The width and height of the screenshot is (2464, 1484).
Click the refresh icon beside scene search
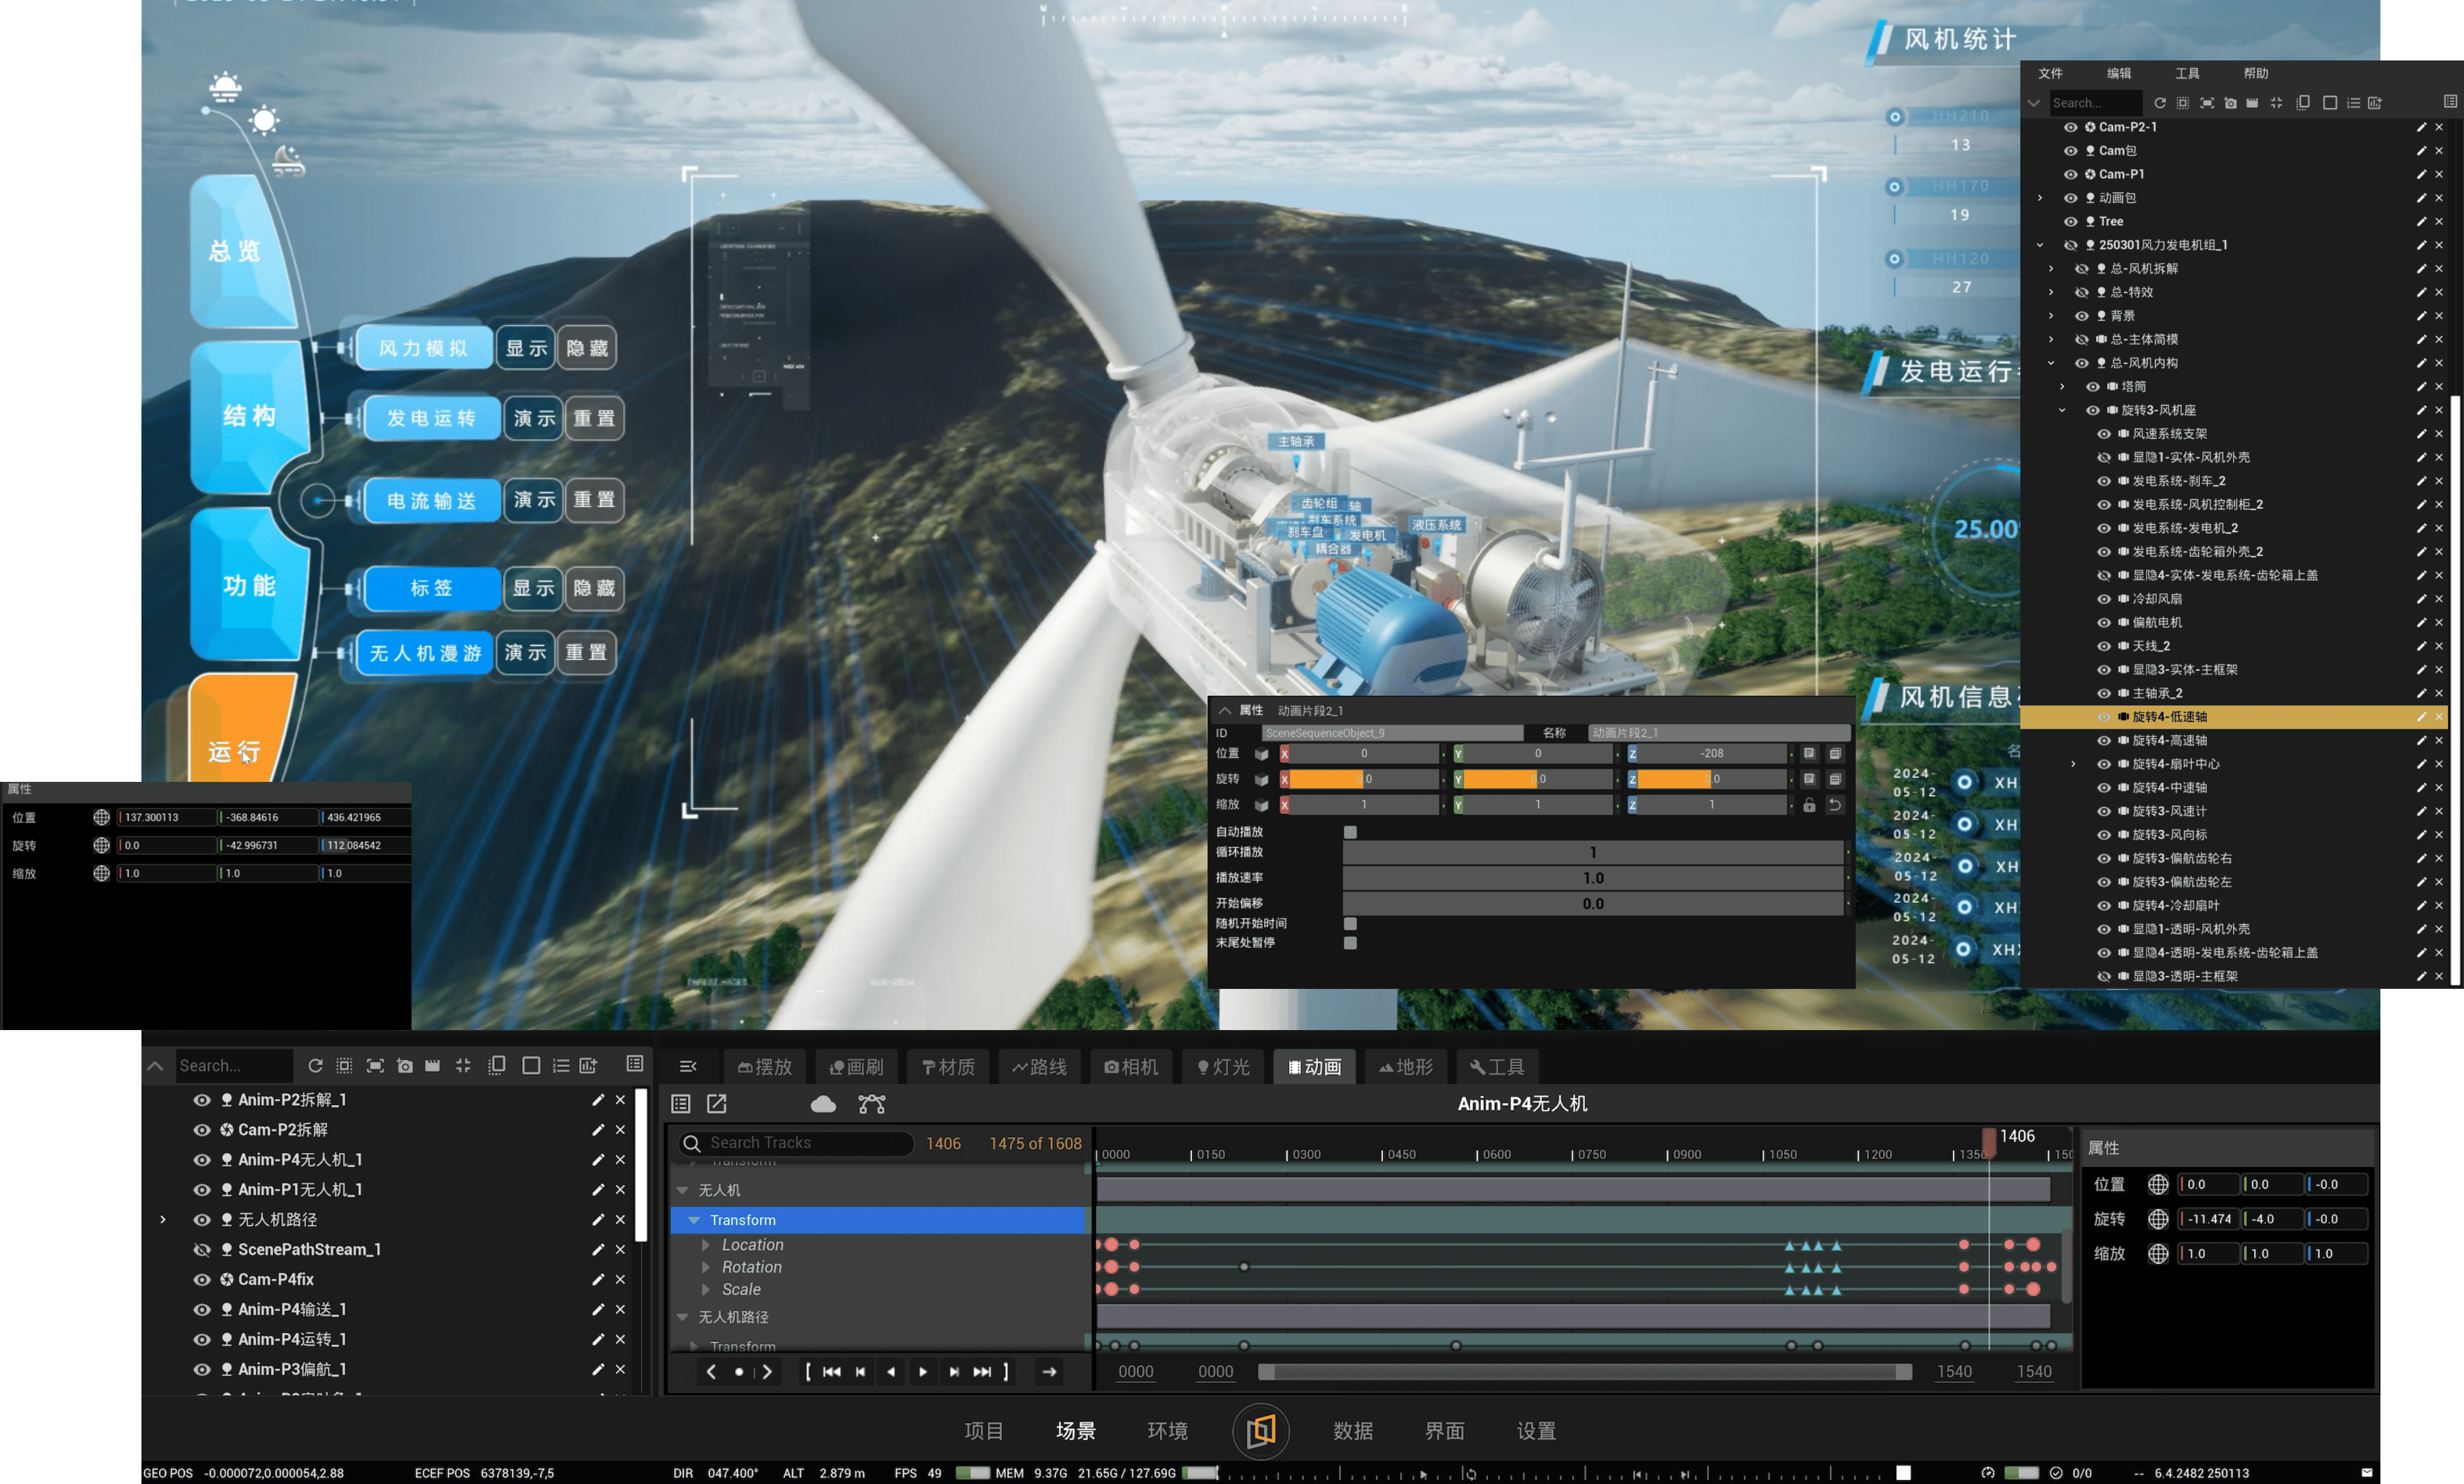315,1066
